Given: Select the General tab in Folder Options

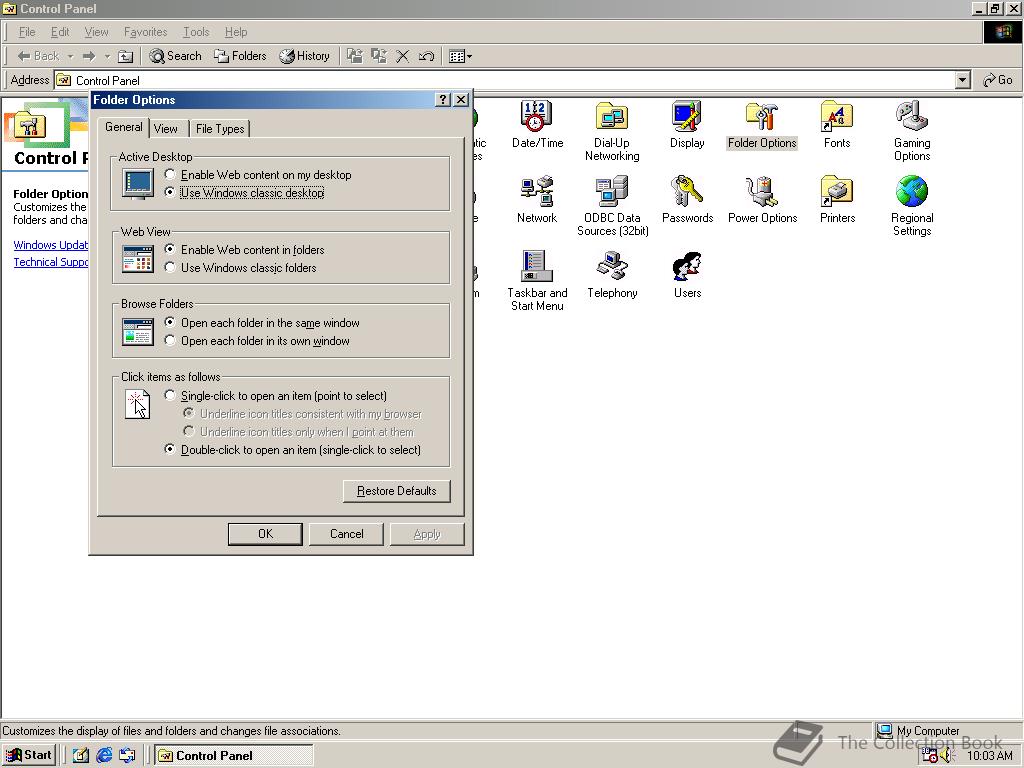Looking at the screenshot, I should point(123,127).
